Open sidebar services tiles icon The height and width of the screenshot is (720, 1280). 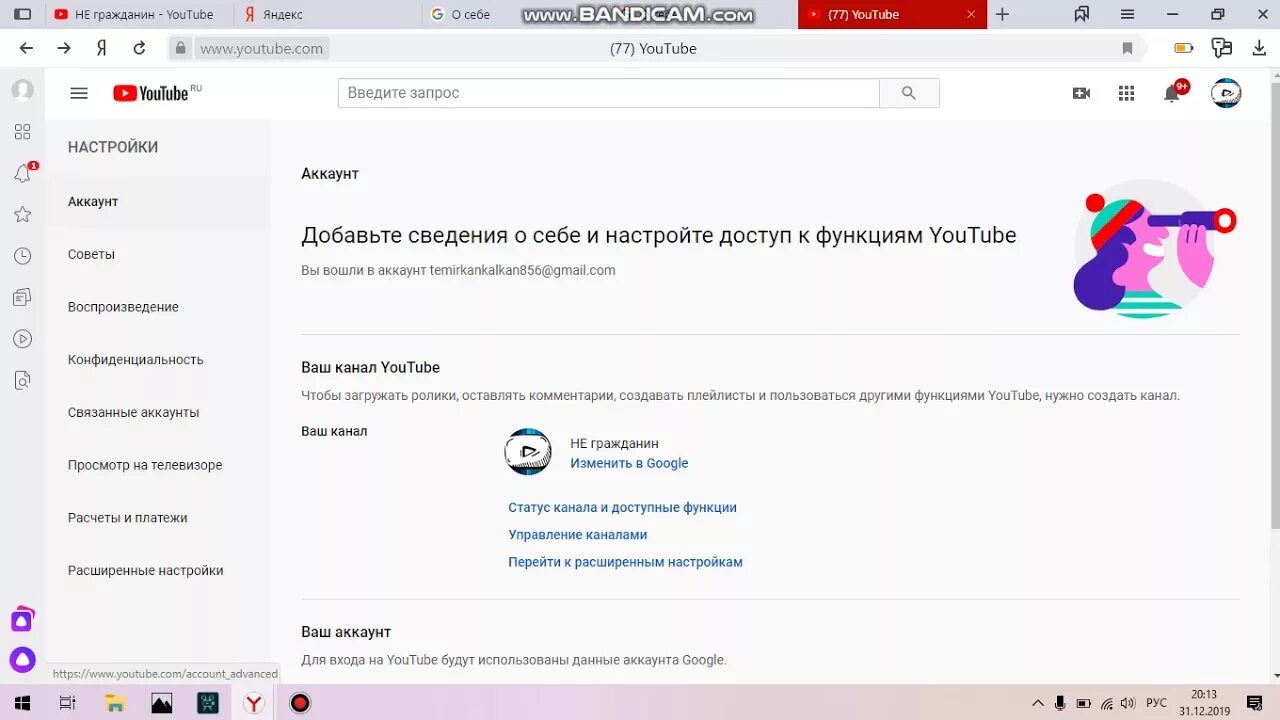click(x=22, y=132)
